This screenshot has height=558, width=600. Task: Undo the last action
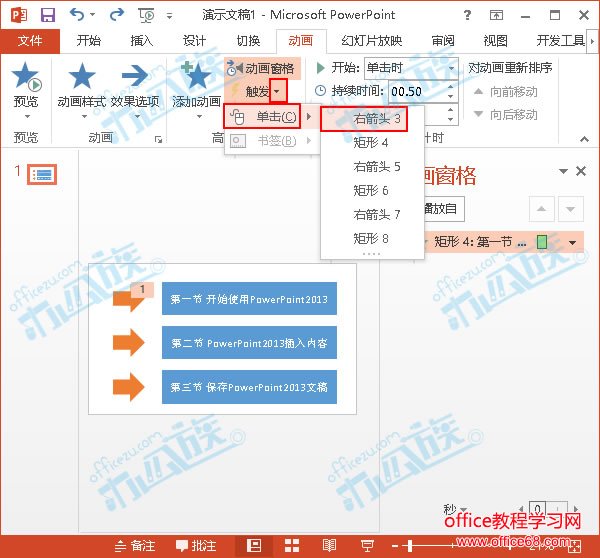click(x=78, y=15)
